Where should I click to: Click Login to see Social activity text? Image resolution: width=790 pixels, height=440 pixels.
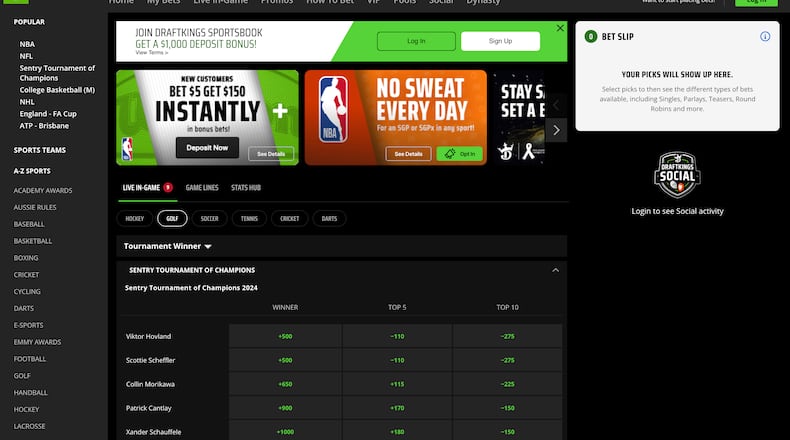[x=677, y=211]
